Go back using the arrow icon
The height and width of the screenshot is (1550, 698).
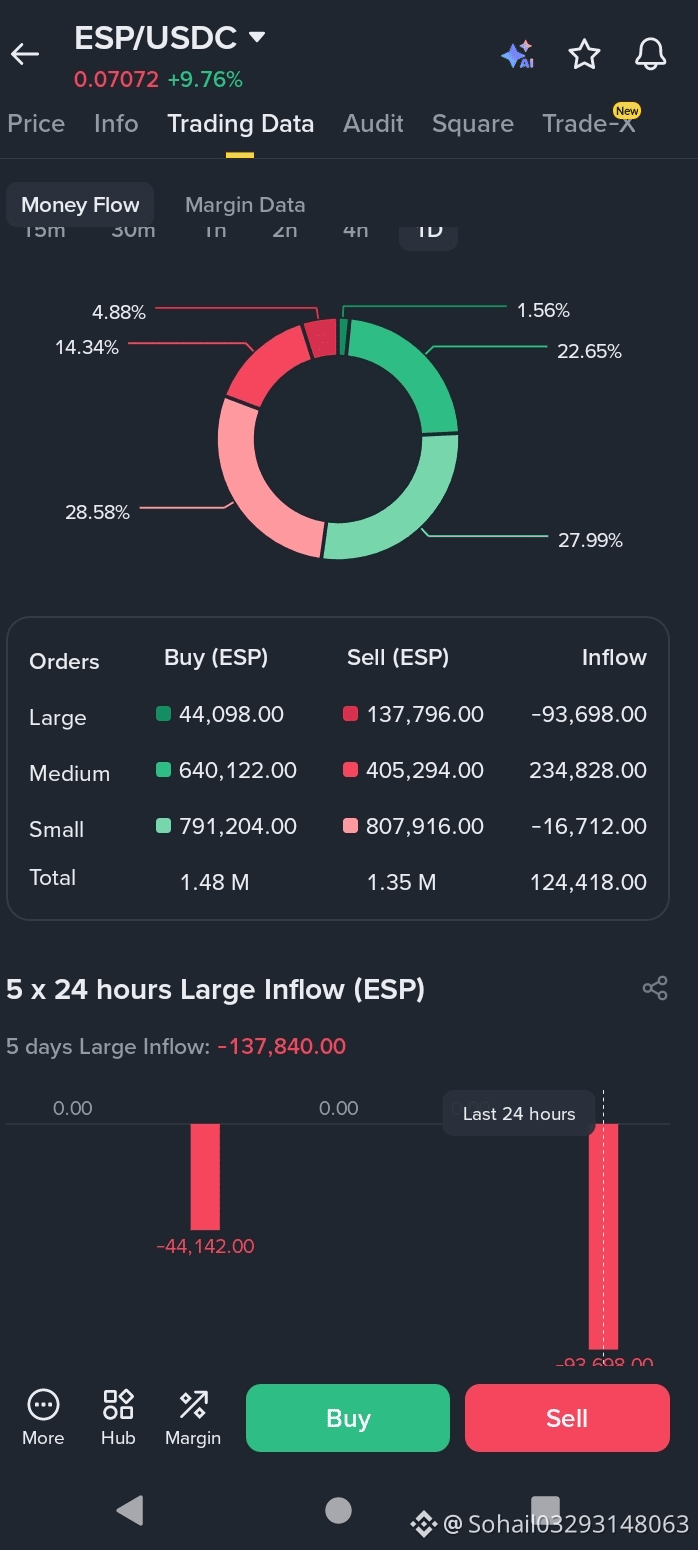pyautogui.click(x=25, y=54)
